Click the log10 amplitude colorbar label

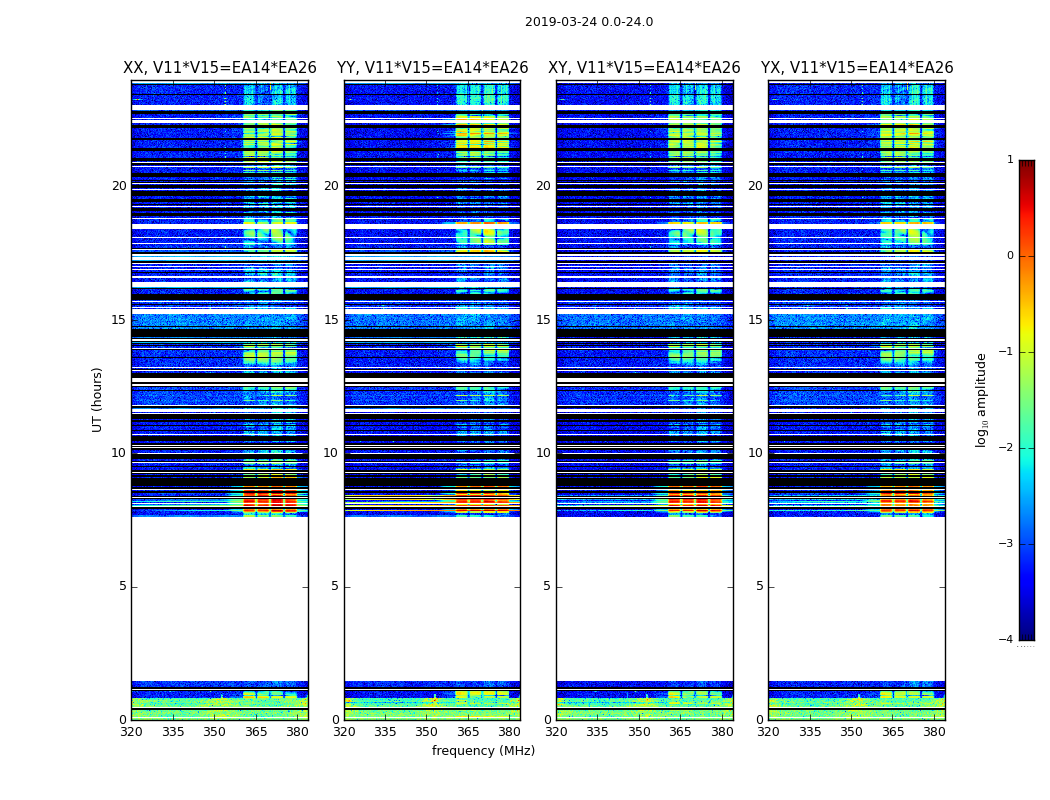click(982, 399)
